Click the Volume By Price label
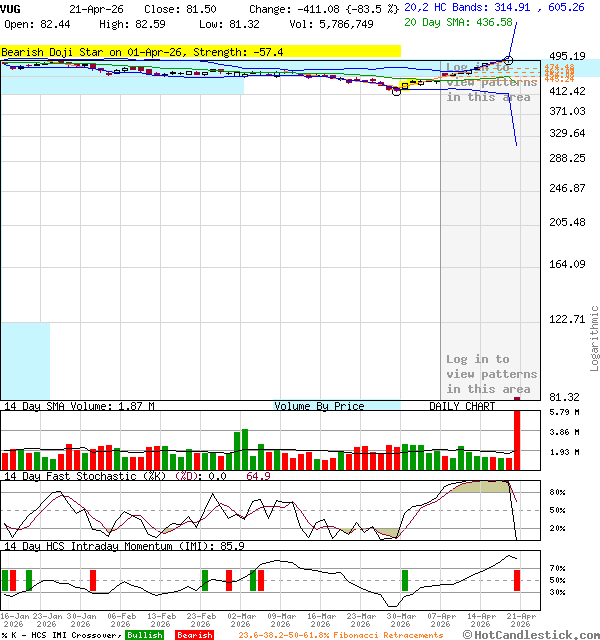Screen dimensions: 600x640 (x=319, y=406)
